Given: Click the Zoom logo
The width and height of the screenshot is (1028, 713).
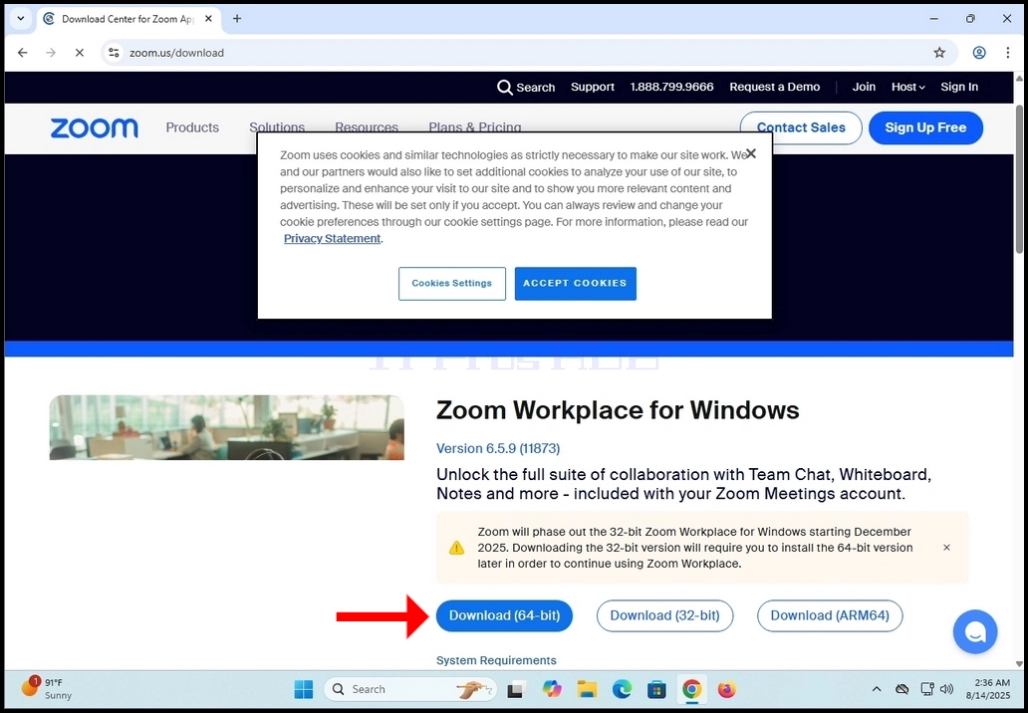Looking at the screenshot, I should point(94,128).
